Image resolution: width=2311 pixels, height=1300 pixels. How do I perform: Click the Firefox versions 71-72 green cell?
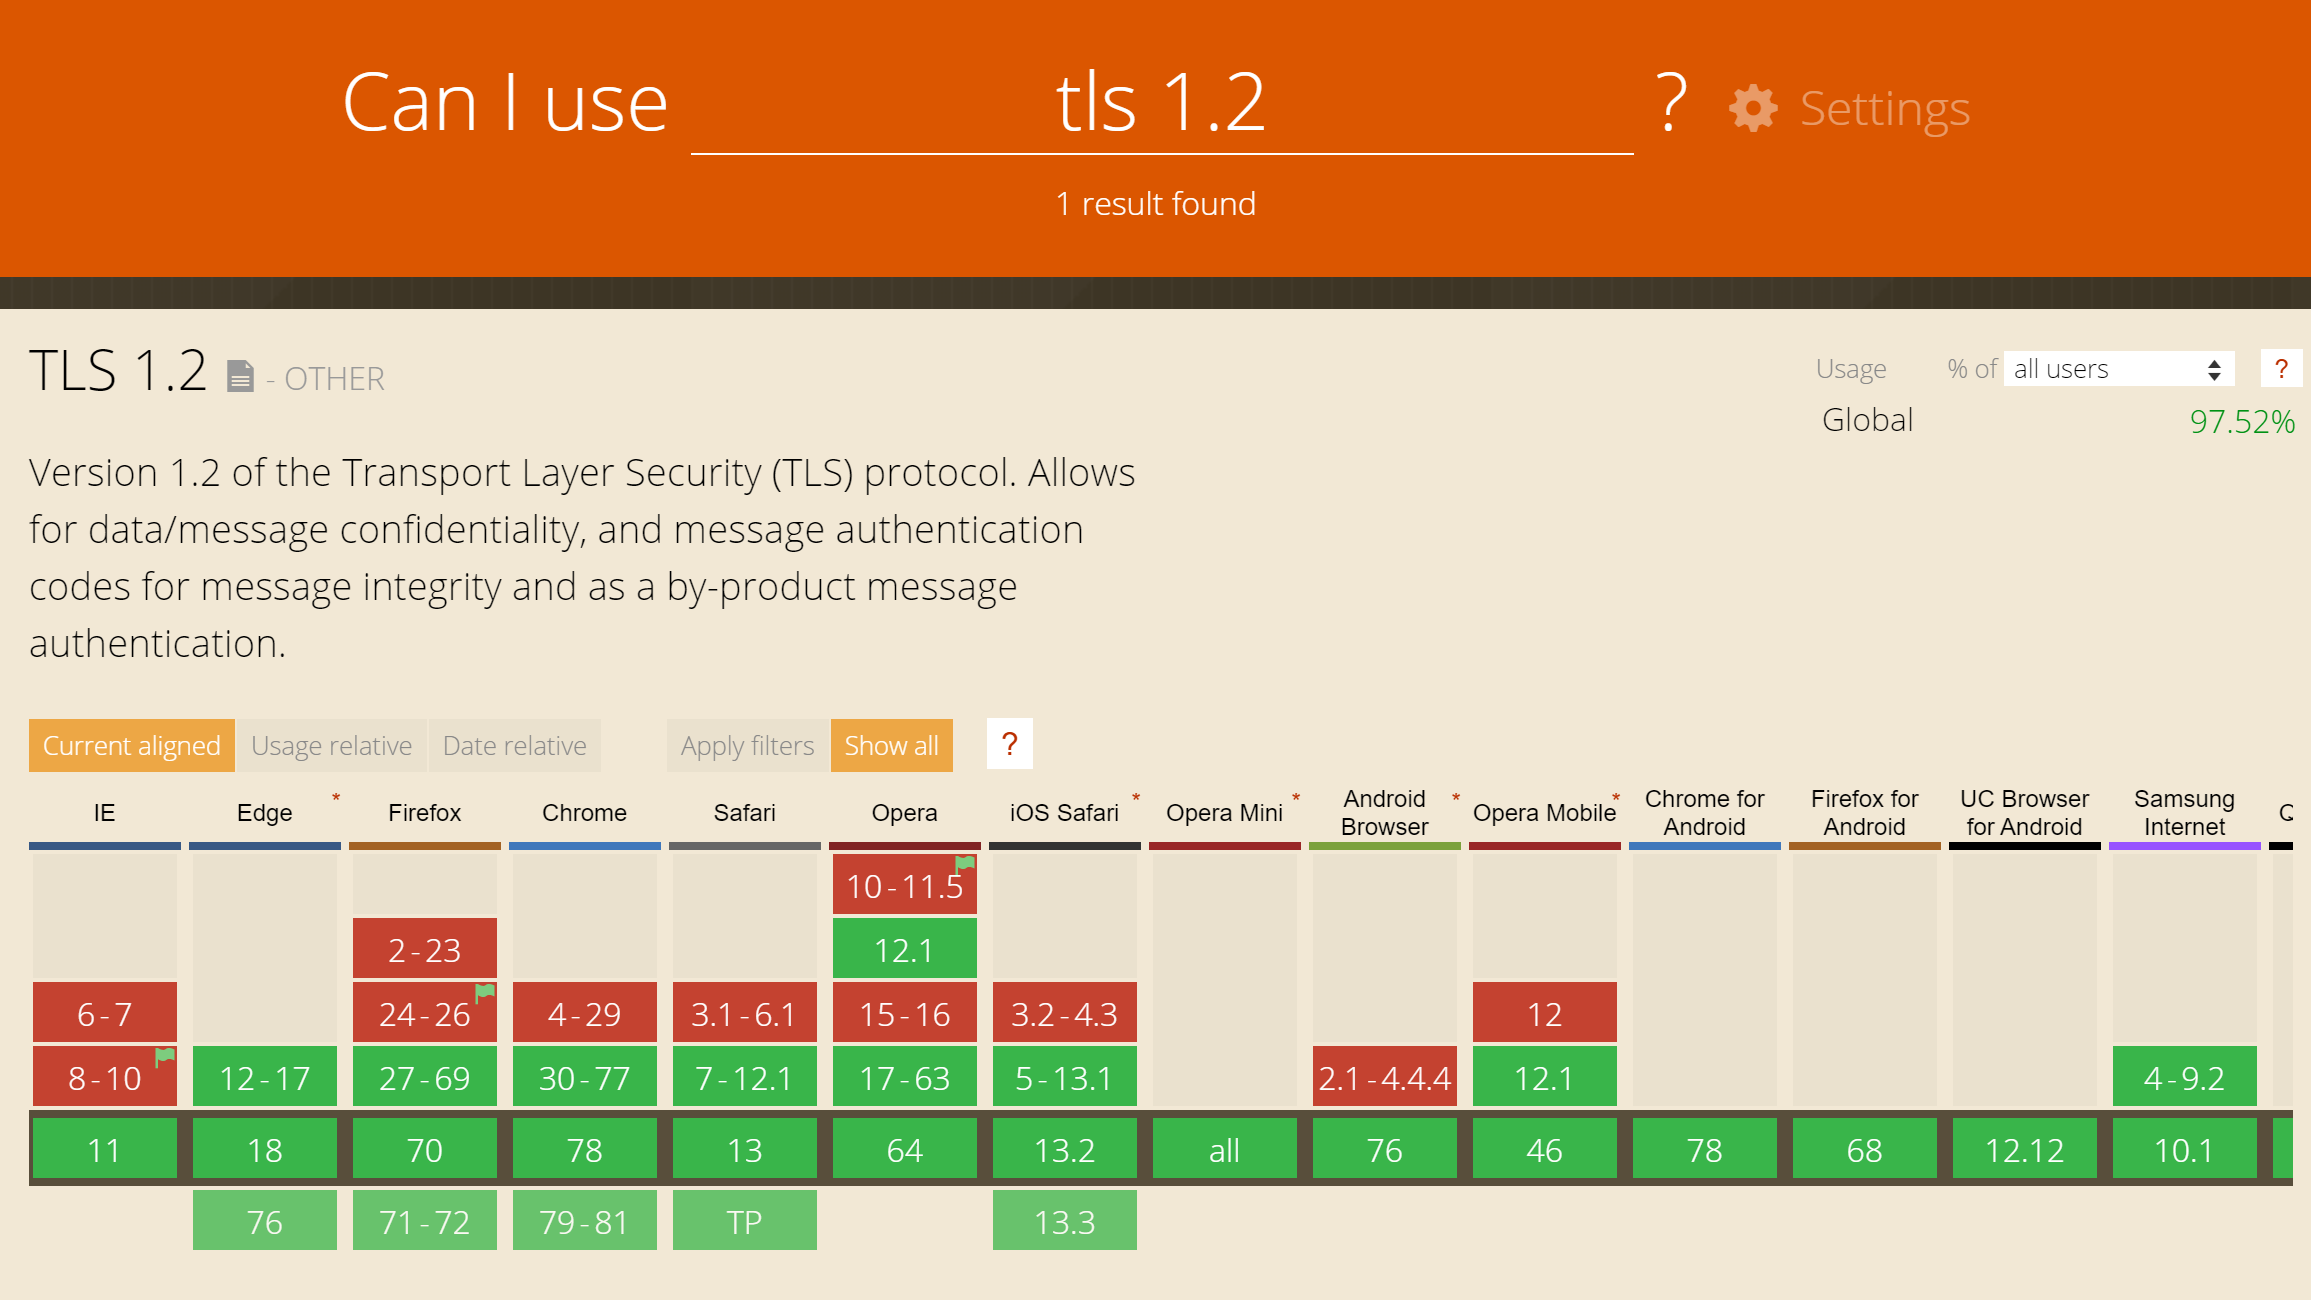tap(422, 1219)
